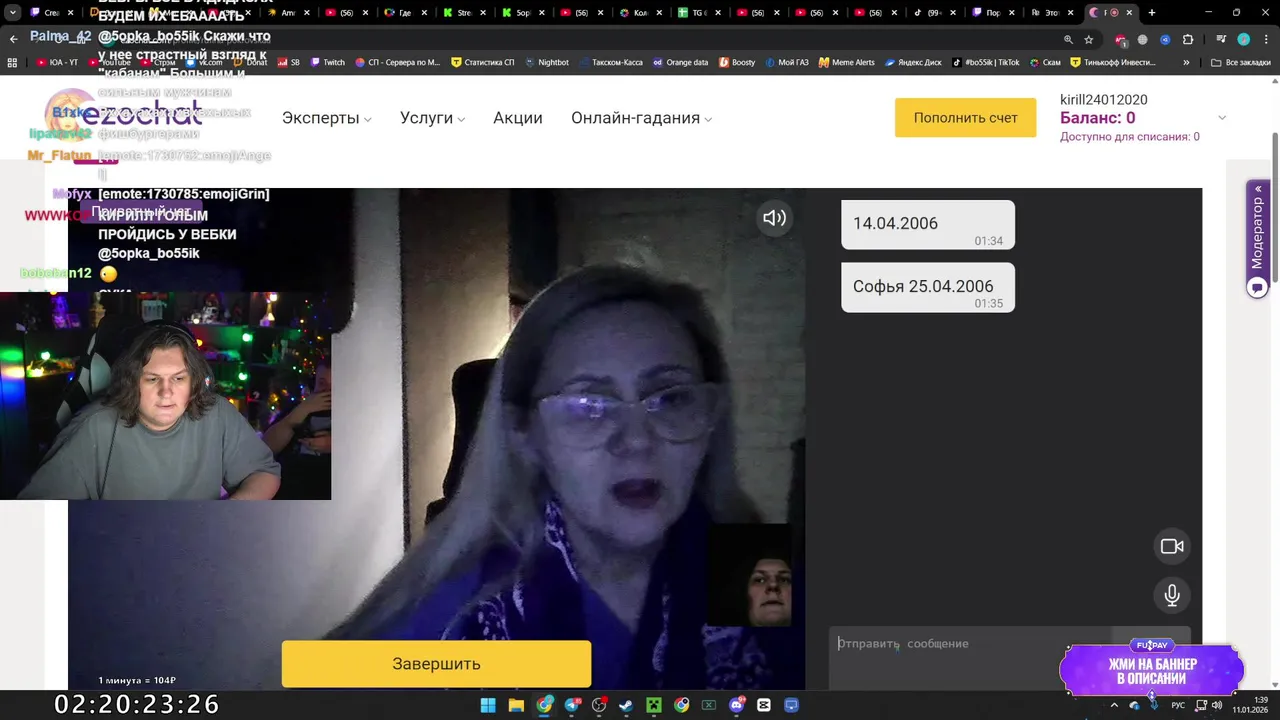Click the Баланс: 0 text
Image resolution: width=1280 pixels, height=720 pixels.
1097,118
